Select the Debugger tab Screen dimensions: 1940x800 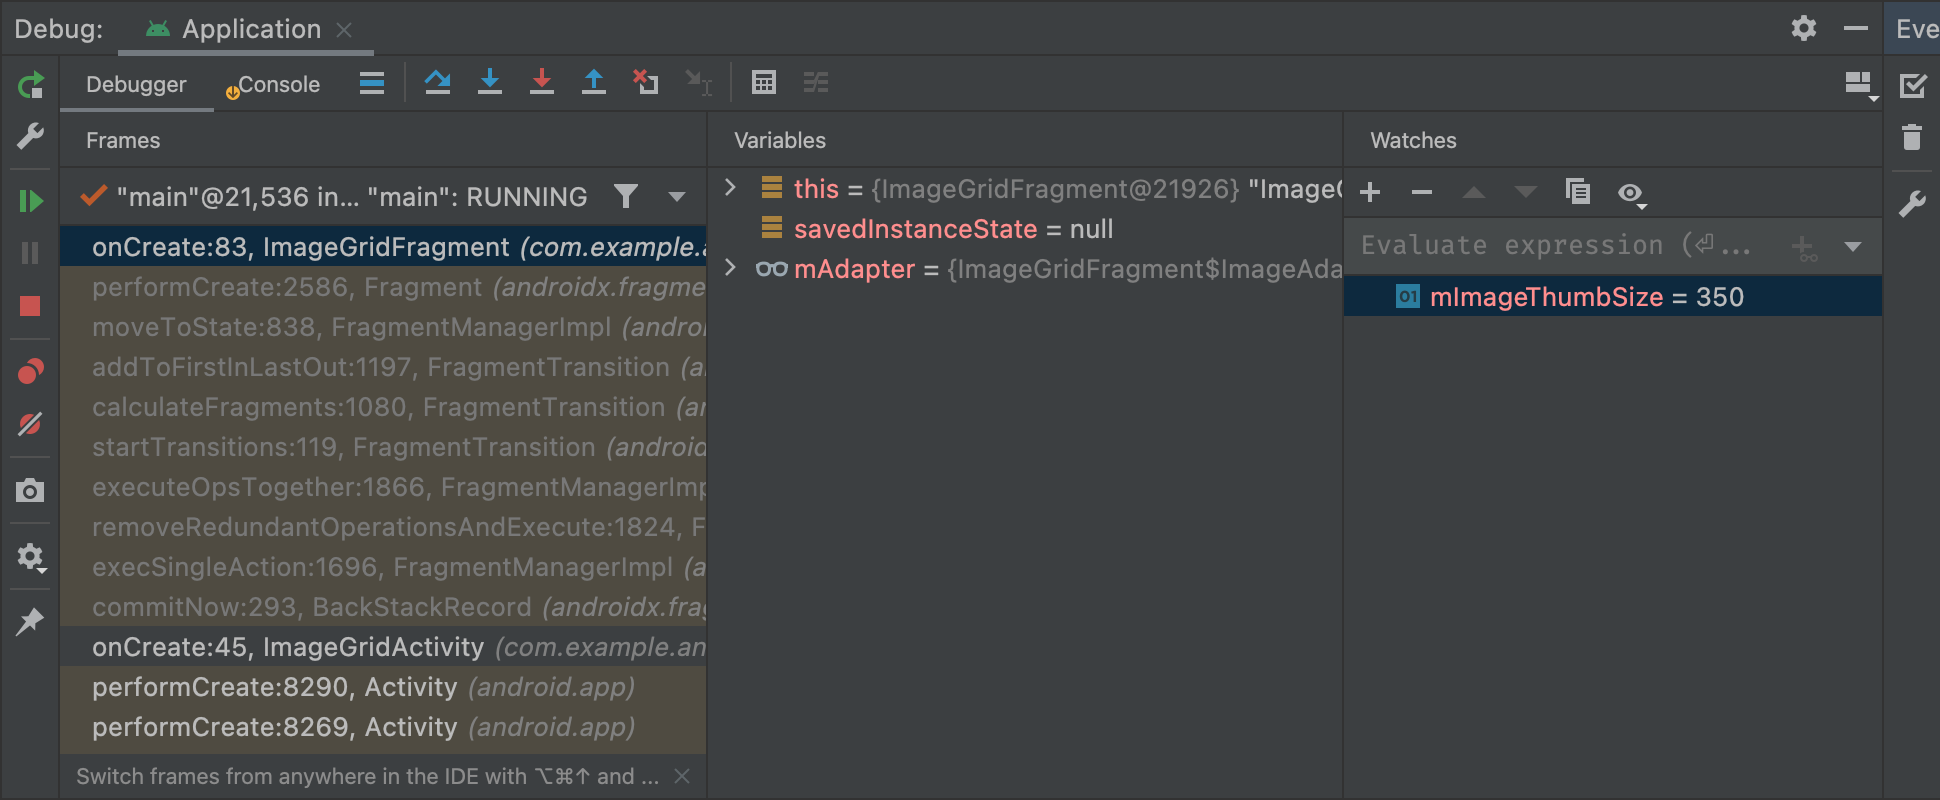point(136,85)
